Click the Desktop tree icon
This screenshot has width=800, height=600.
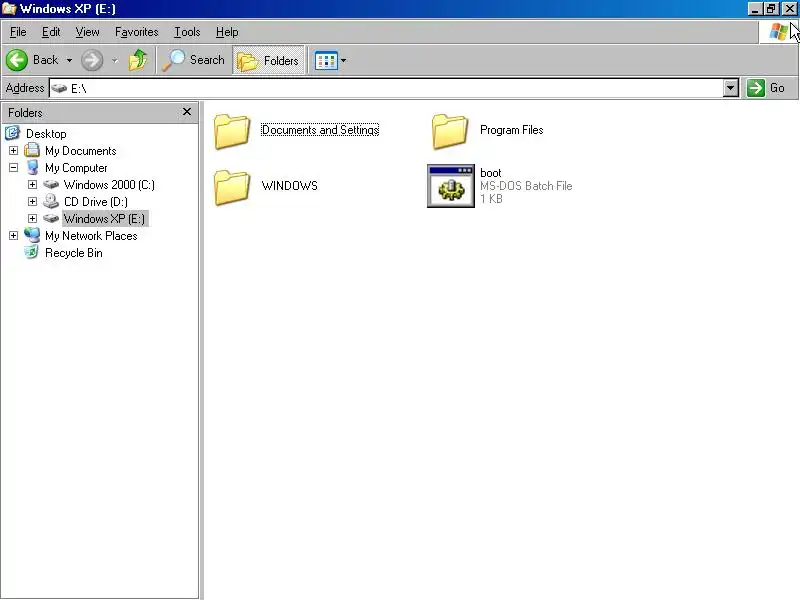(x=13, y=133)
